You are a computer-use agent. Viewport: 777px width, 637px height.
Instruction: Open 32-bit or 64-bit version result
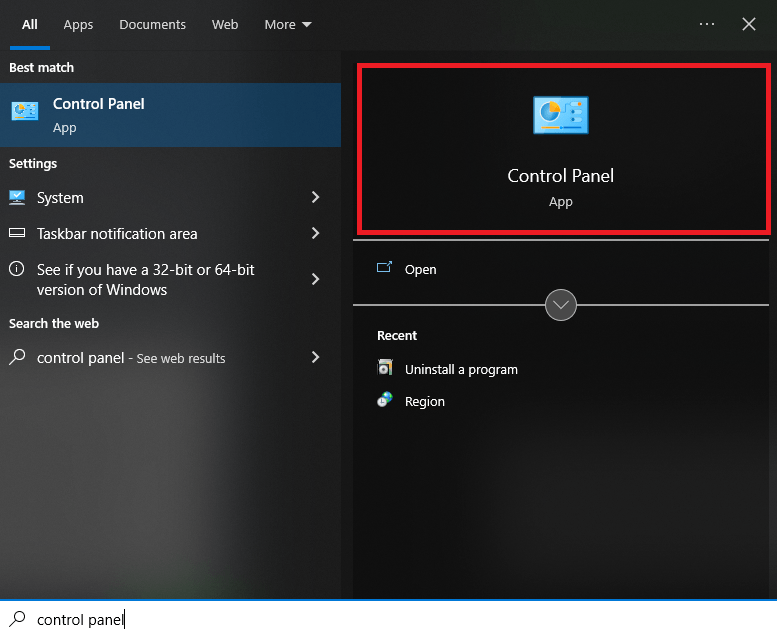(x=170, y=279)
